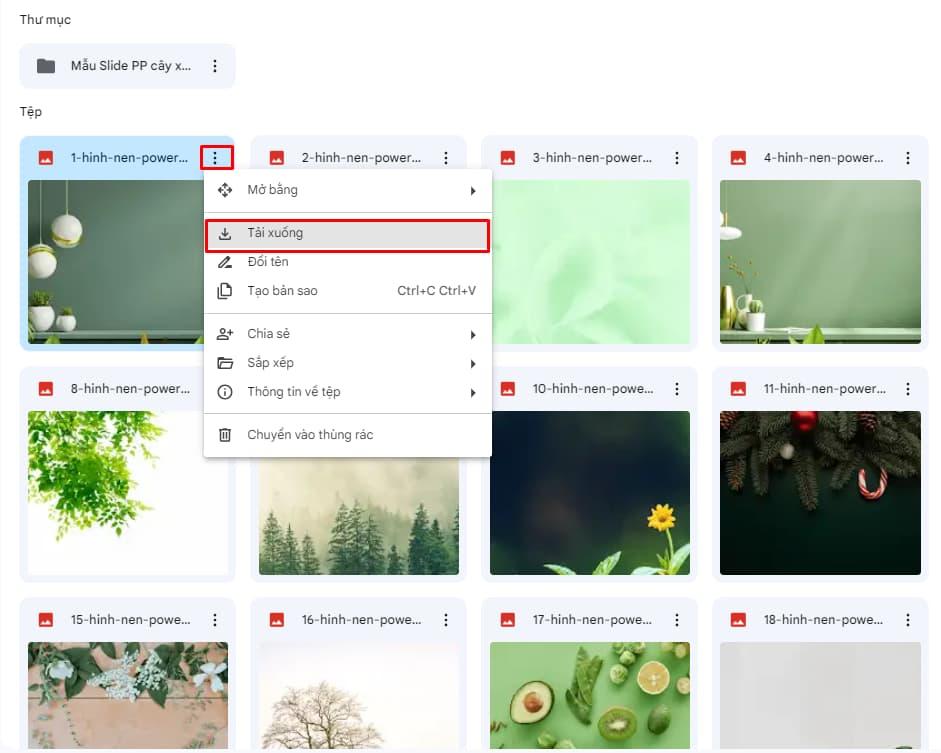Click the red image icon on 2-hinh-nen-power

(x=276, y=157)
